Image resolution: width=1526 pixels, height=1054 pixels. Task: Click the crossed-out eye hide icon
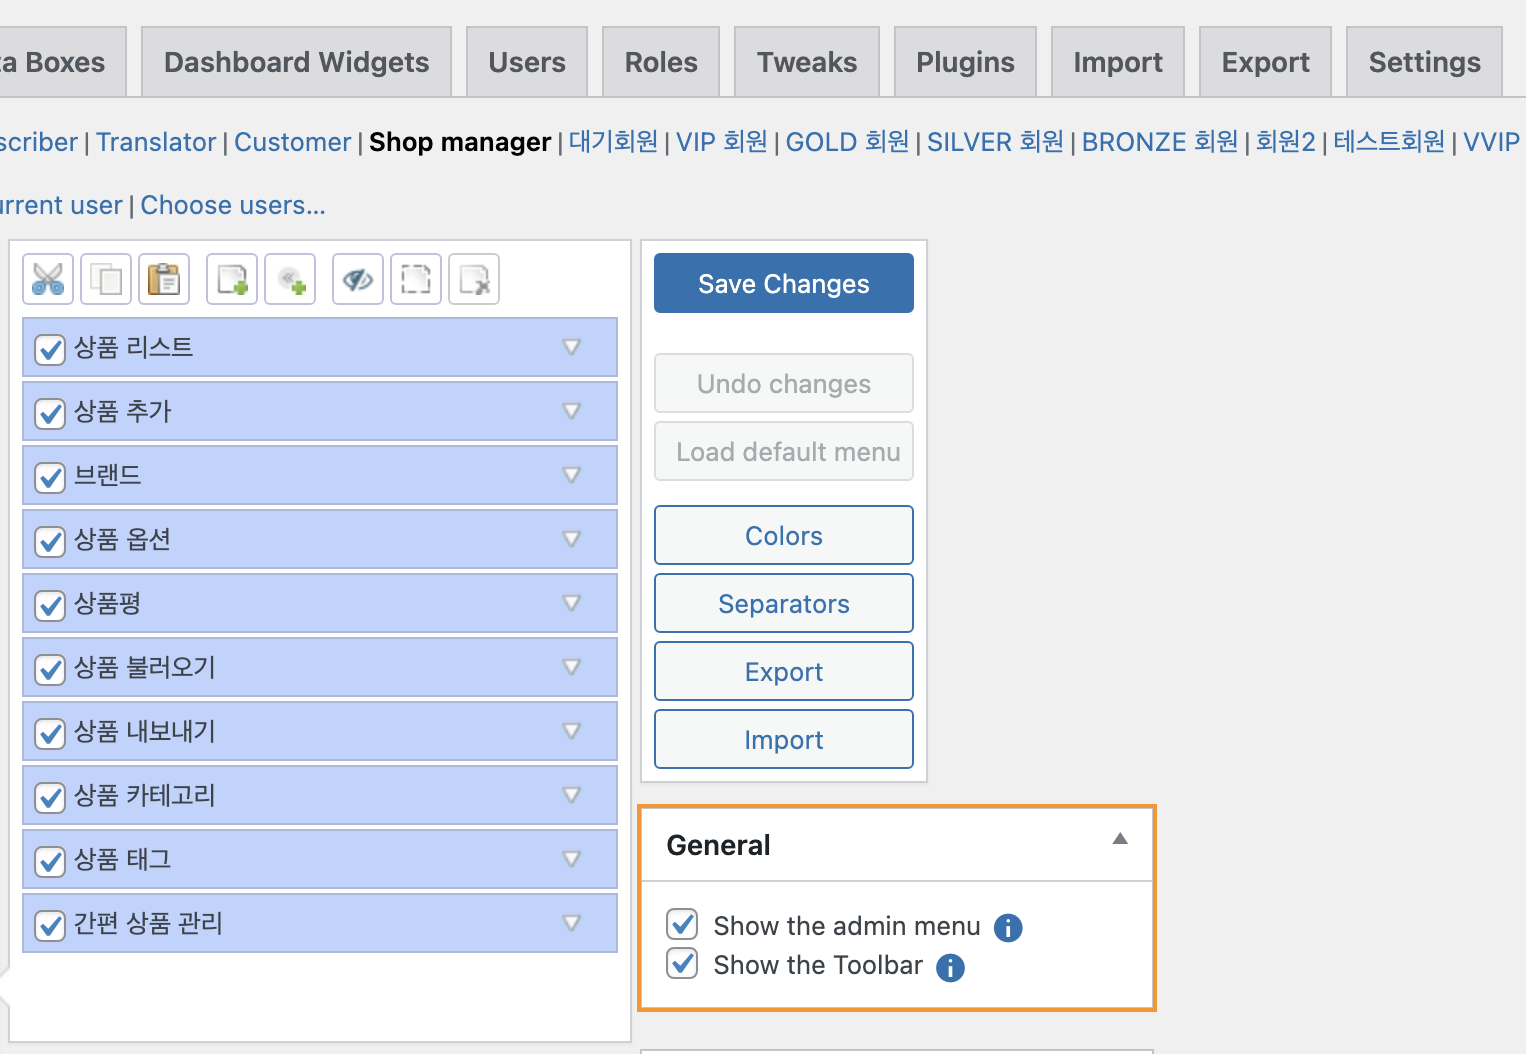(x=358, y=279)
